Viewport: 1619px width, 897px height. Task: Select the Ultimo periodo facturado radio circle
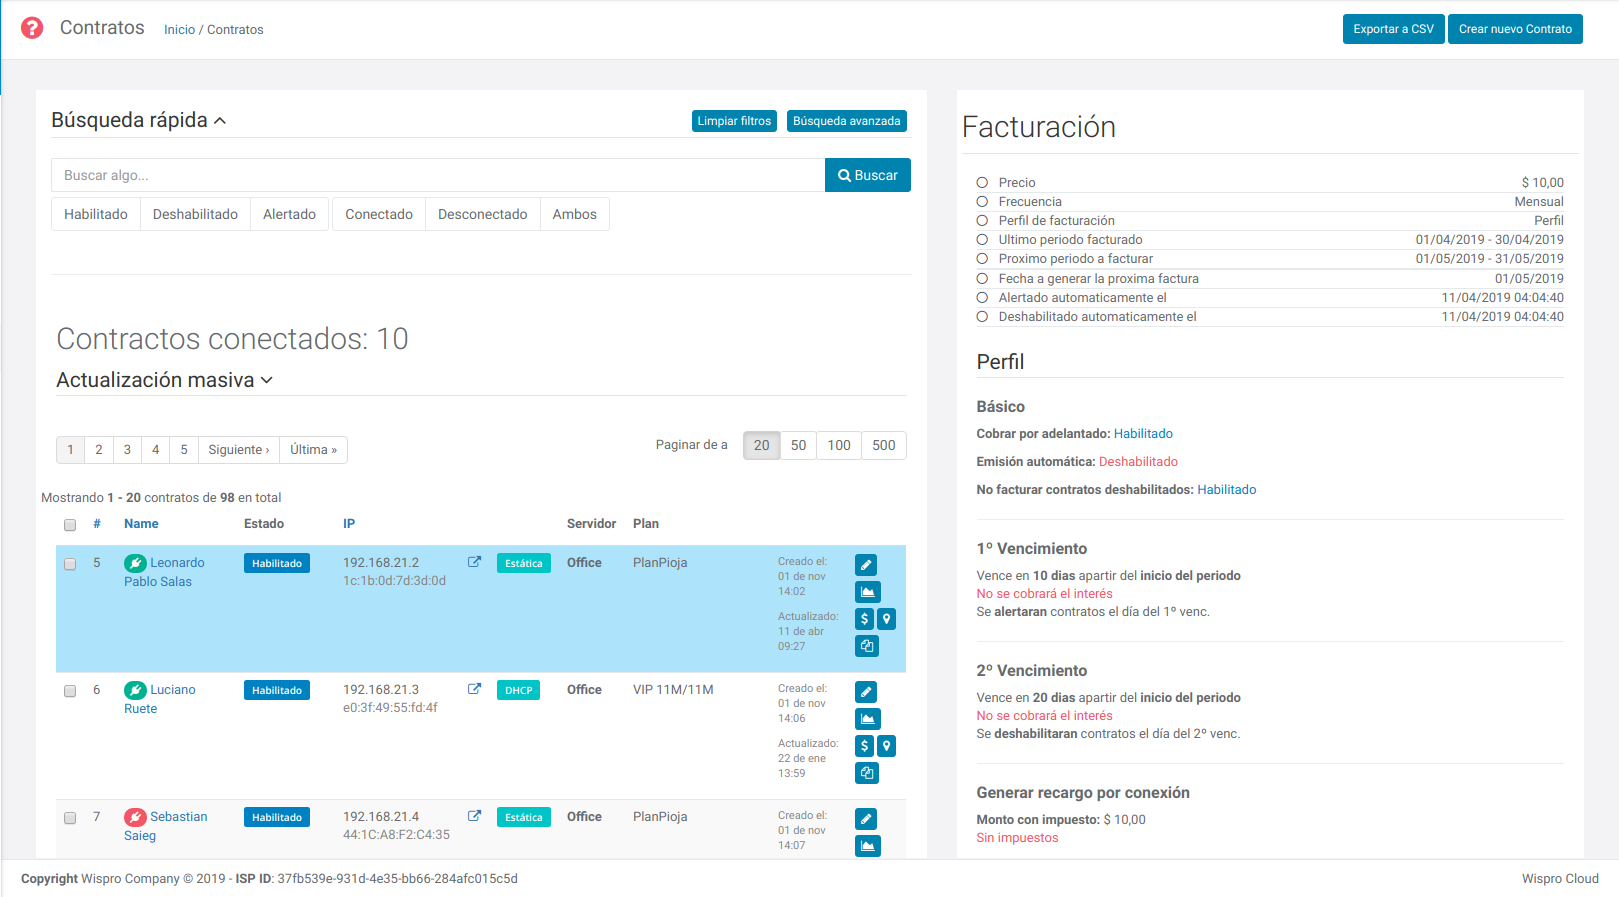[x=982, y=239]
